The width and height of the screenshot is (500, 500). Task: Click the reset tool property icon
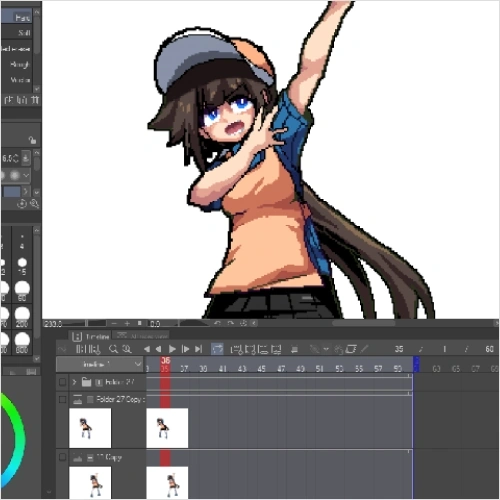22,204
